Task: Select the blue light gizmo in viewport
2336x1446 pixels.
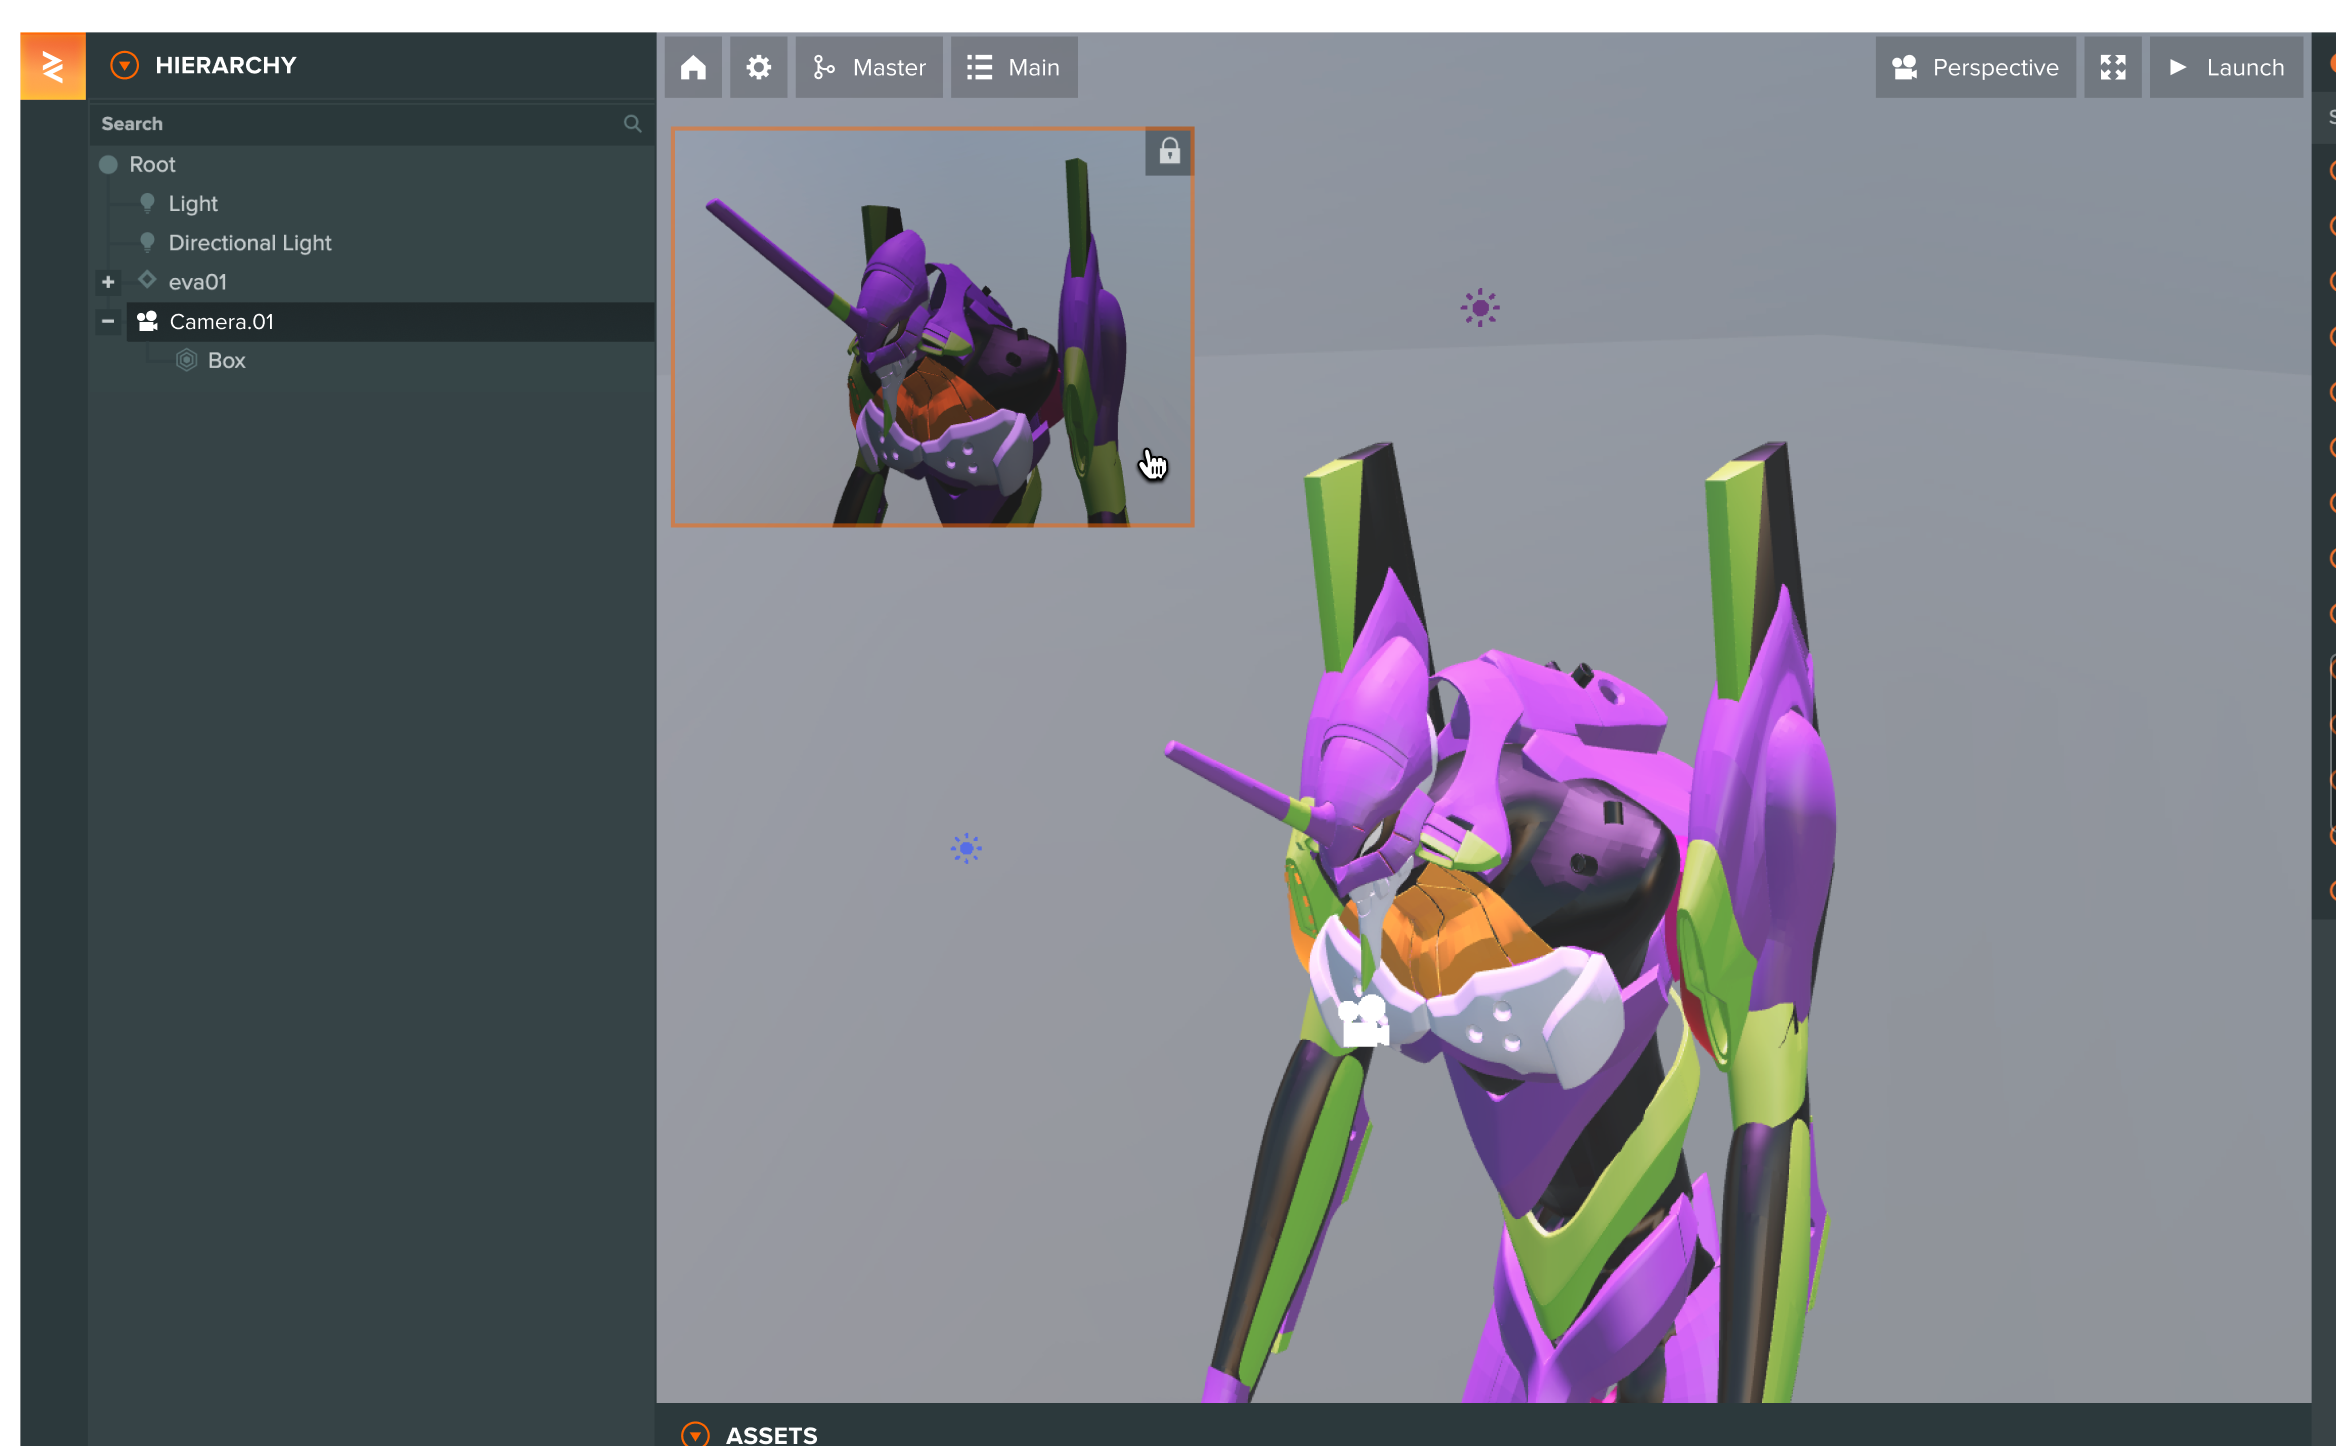Action: point(966,848)
